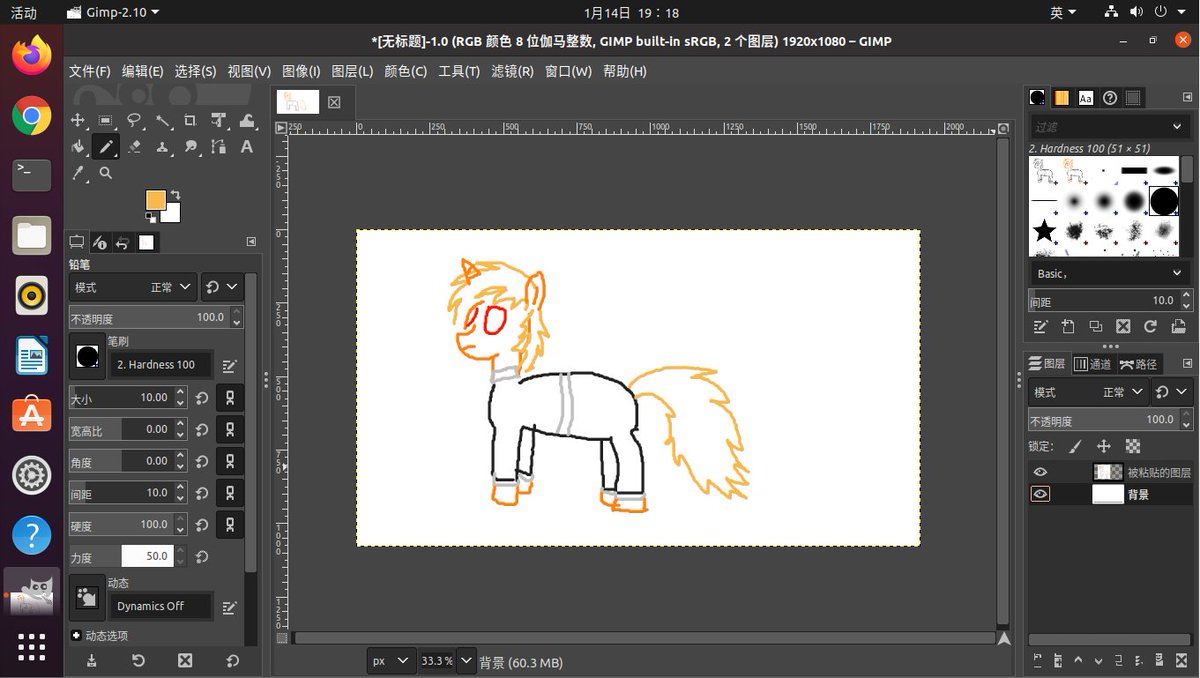Viewport: 1200px width, 678px height.
Task: Delete the selected layer
Action: [x=1183, y=660]
